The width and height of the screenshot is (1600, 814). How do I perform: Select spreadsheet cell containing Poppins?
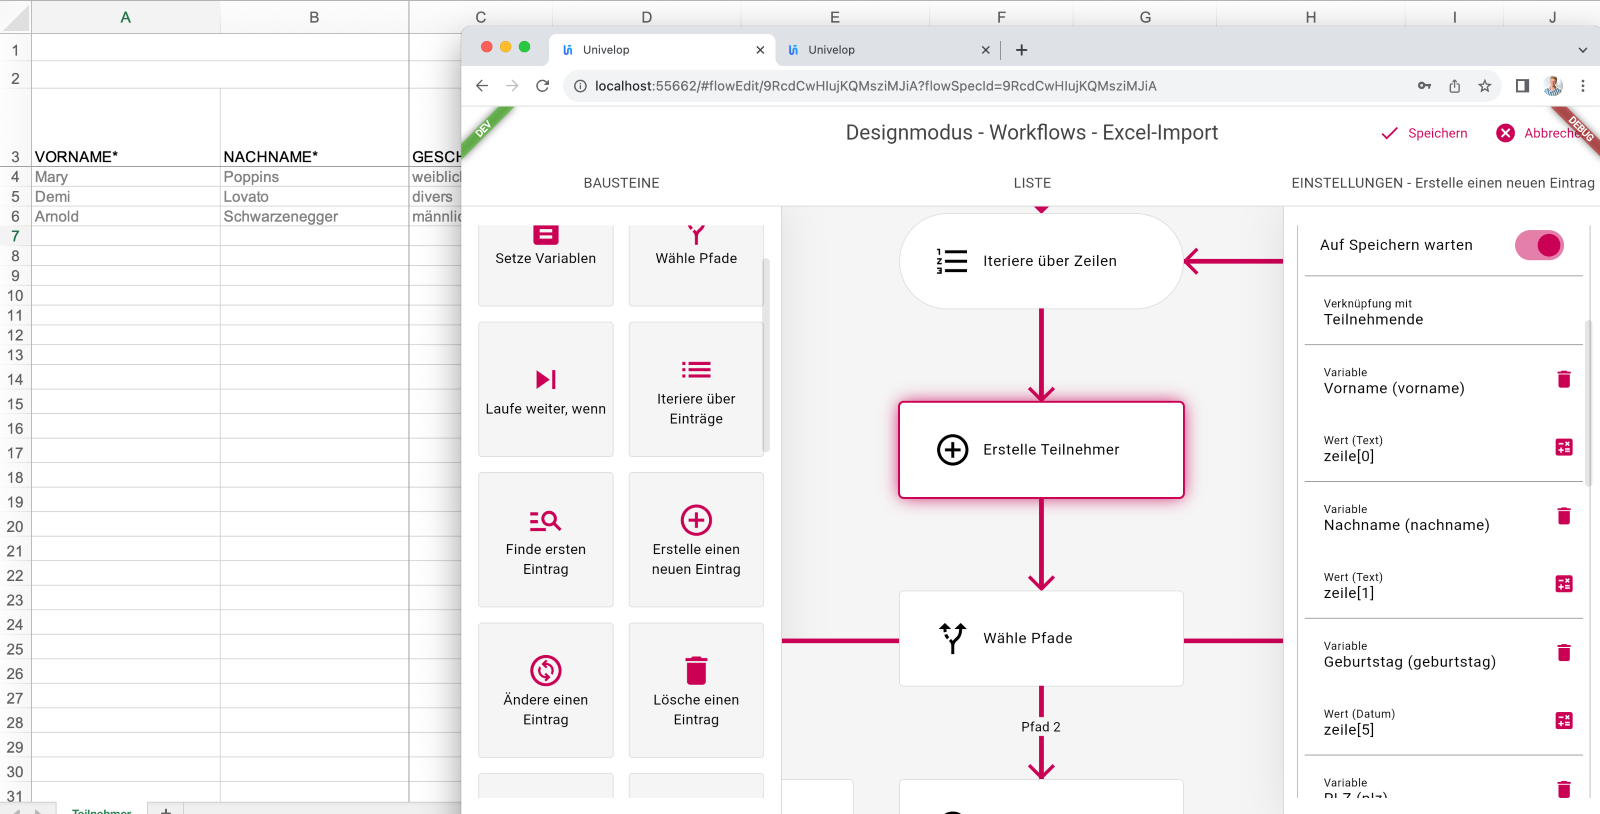pyautogui.click(x=314, y=177)
